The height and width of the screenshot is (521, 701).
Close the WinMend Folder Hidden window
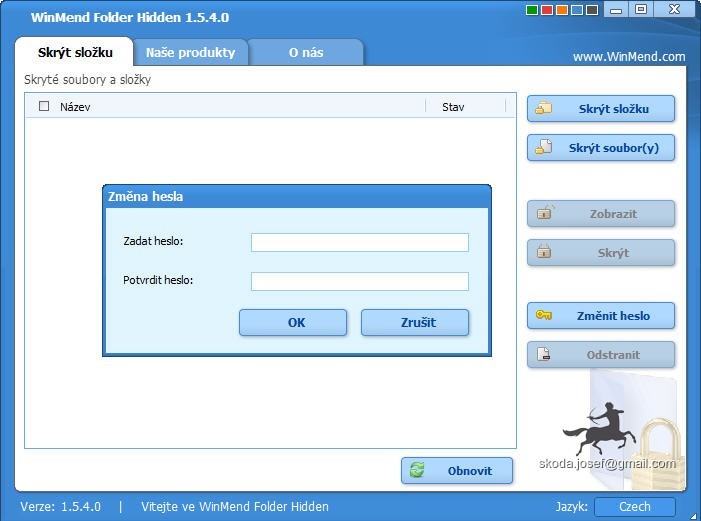pyautogui.click(x=674, y=9)
